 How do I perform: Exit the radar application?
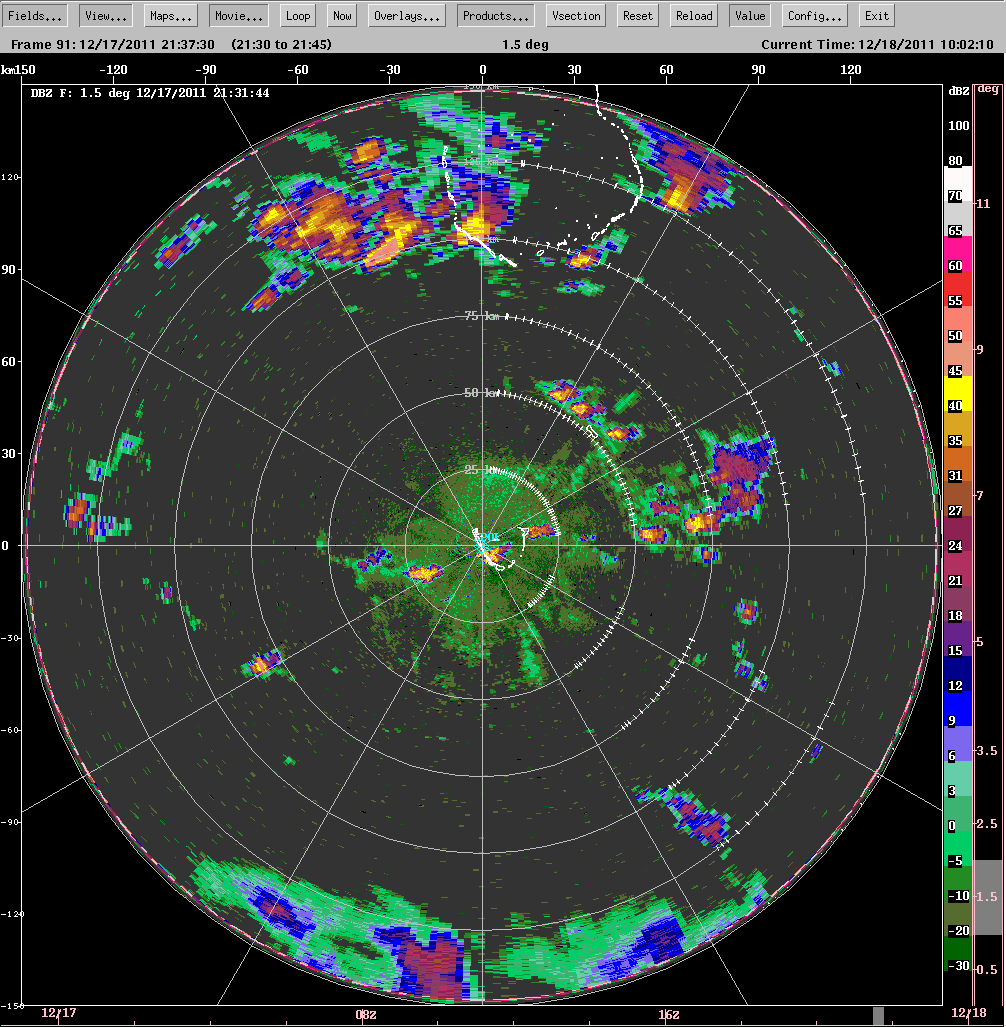pyautogui.click(x=875, y=15)
